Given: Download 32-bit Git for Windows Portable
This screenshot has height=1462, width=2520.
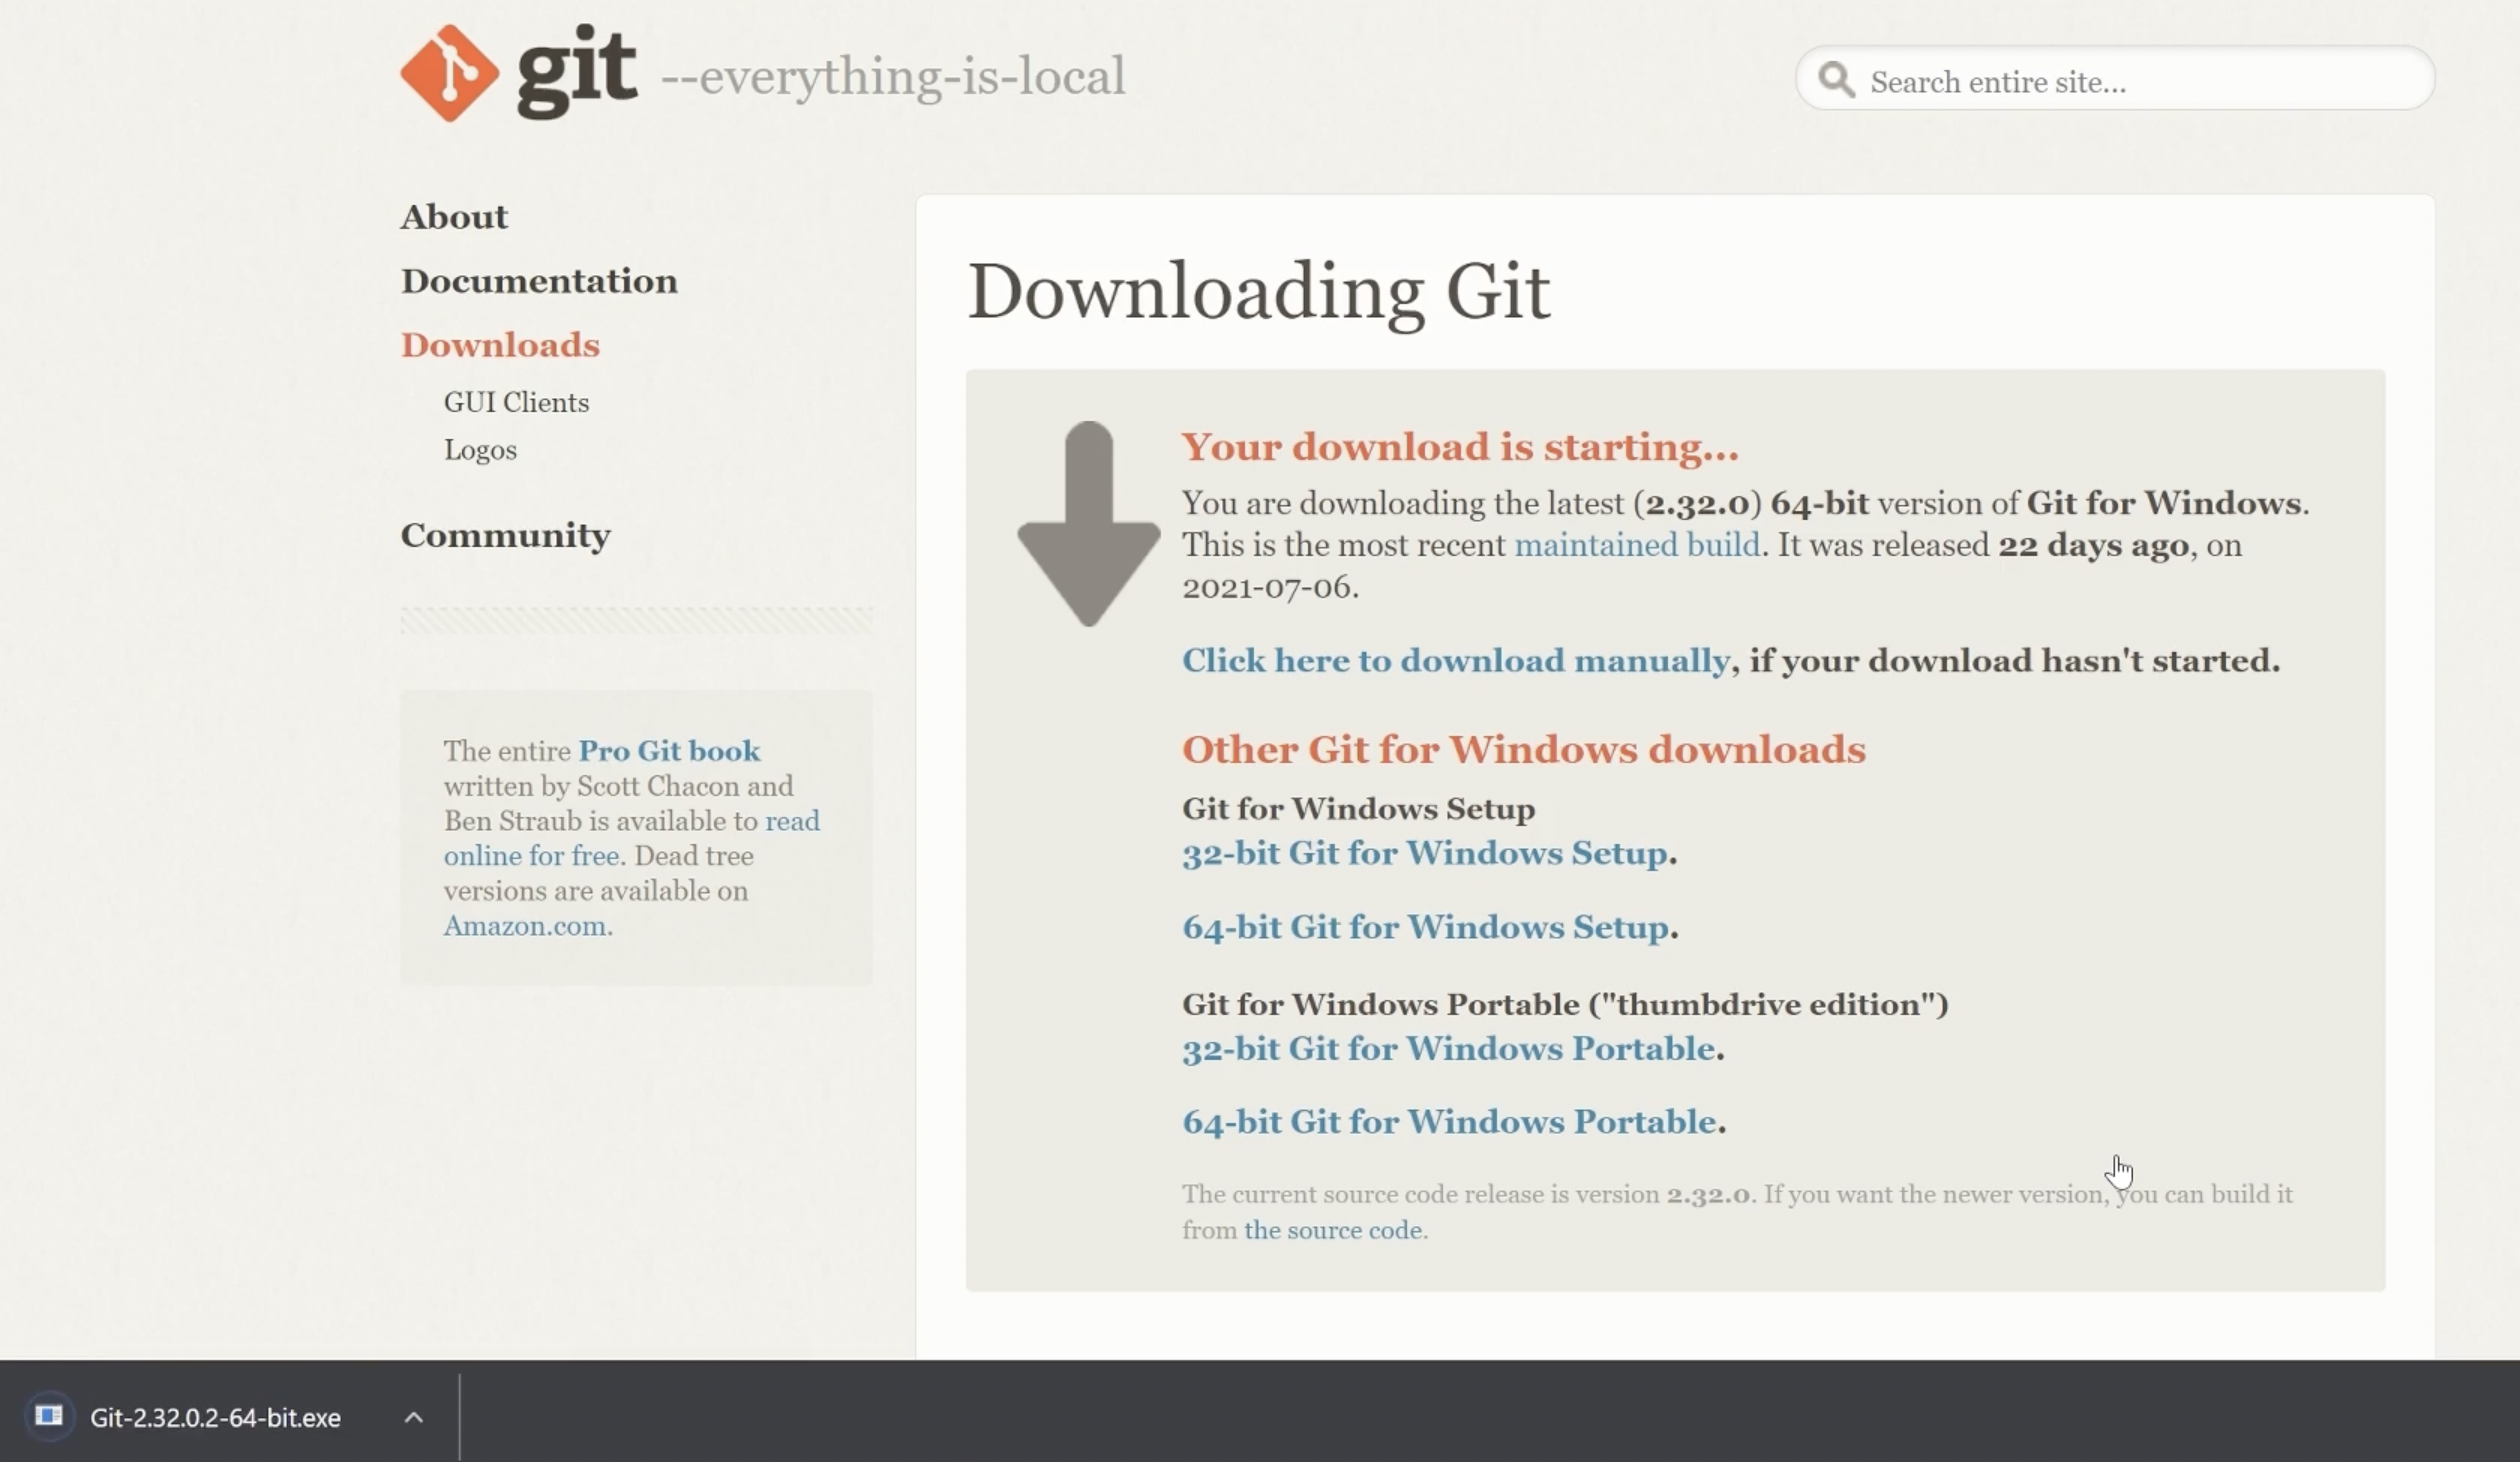Looking at the screenshot, I should coord(1448,1048).
